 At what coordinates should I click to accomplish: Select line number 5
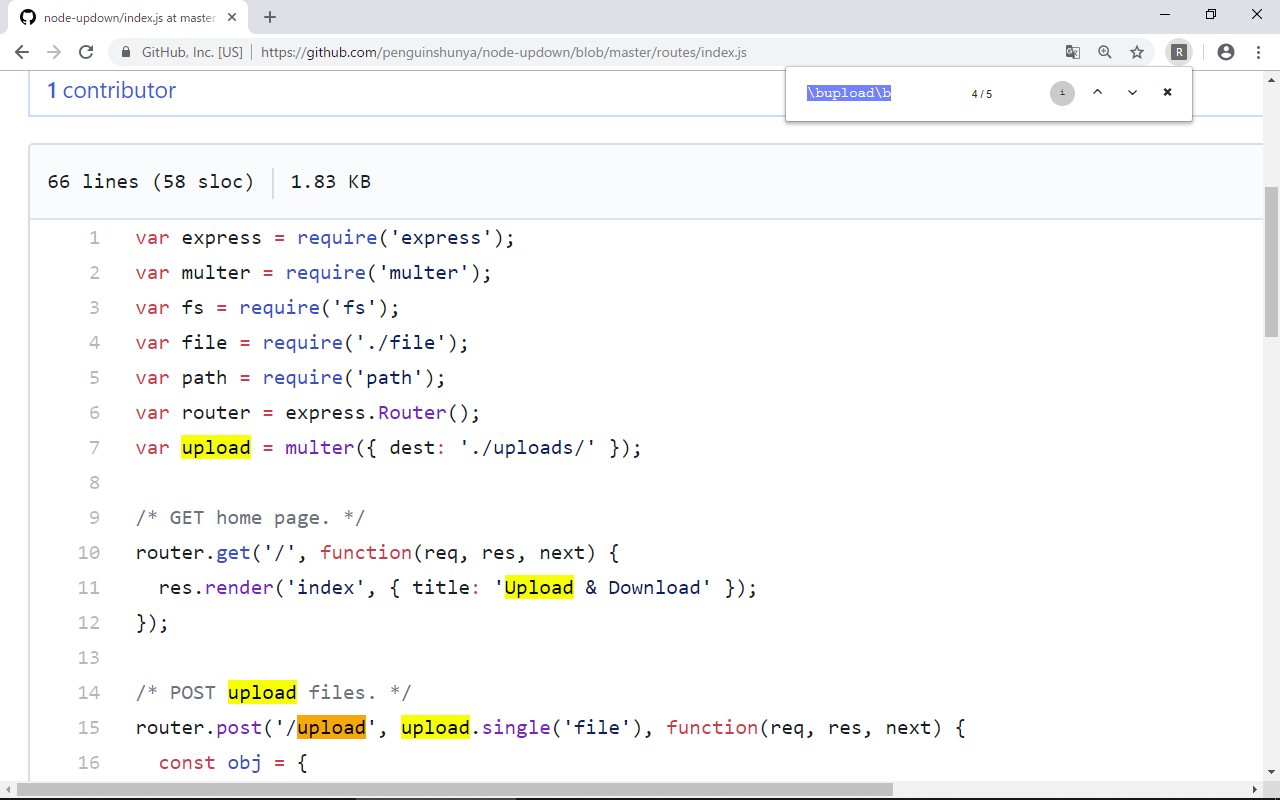coord(94,378)
